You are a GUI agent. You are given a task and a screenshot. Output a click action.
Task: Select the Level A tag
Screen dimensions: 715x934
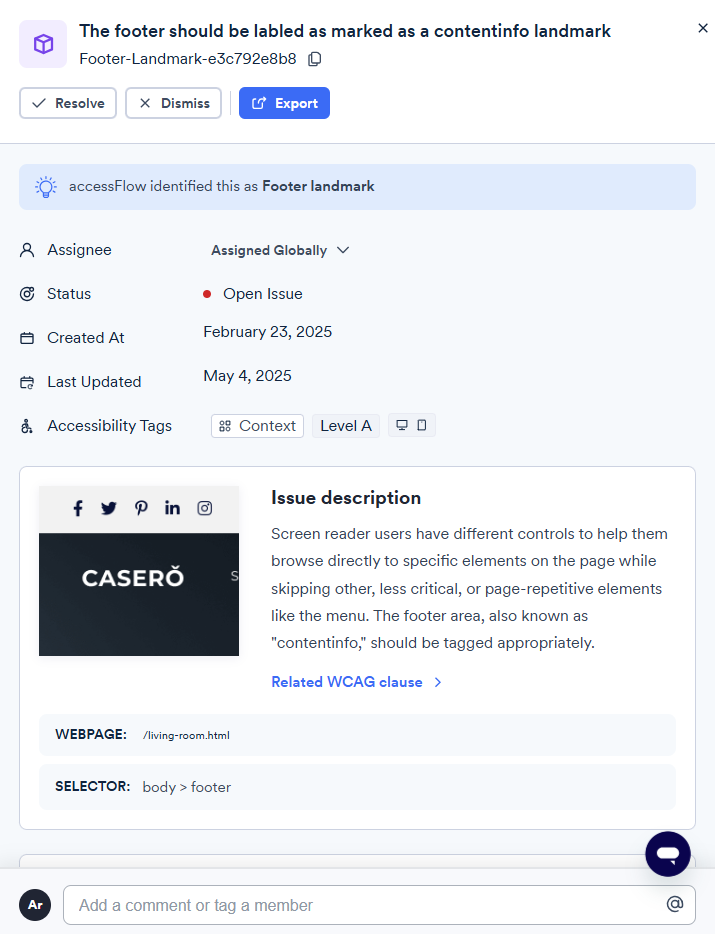pos(346,426)
